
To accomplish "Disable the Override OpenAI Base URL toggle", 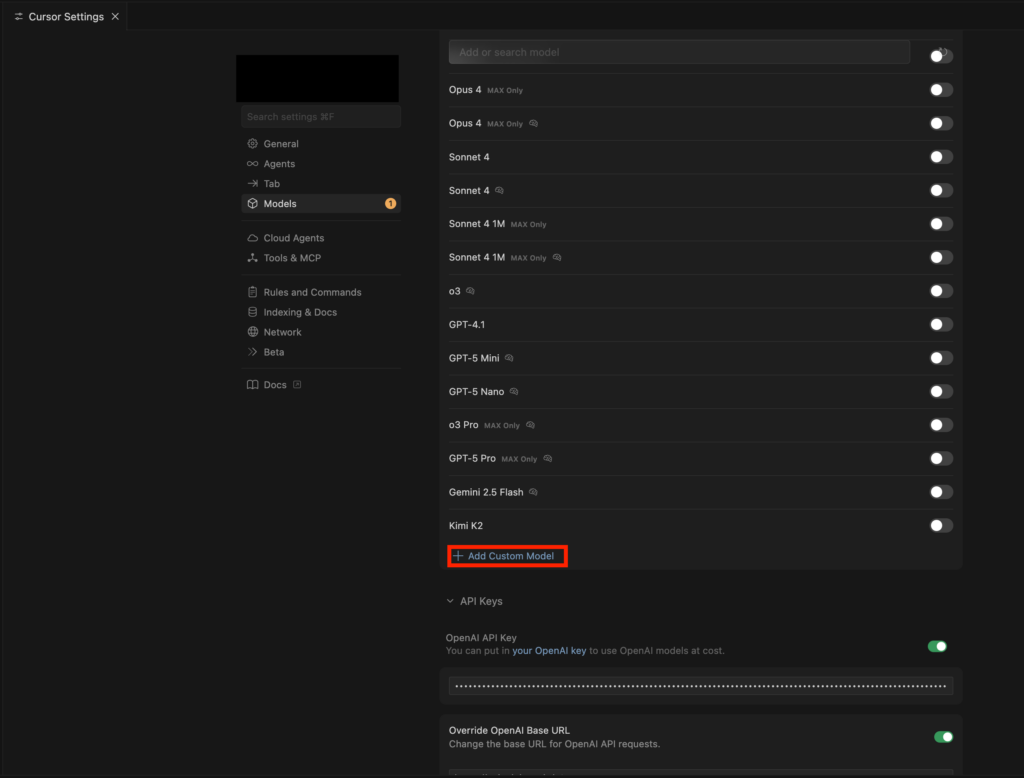I will pos(942,737).
